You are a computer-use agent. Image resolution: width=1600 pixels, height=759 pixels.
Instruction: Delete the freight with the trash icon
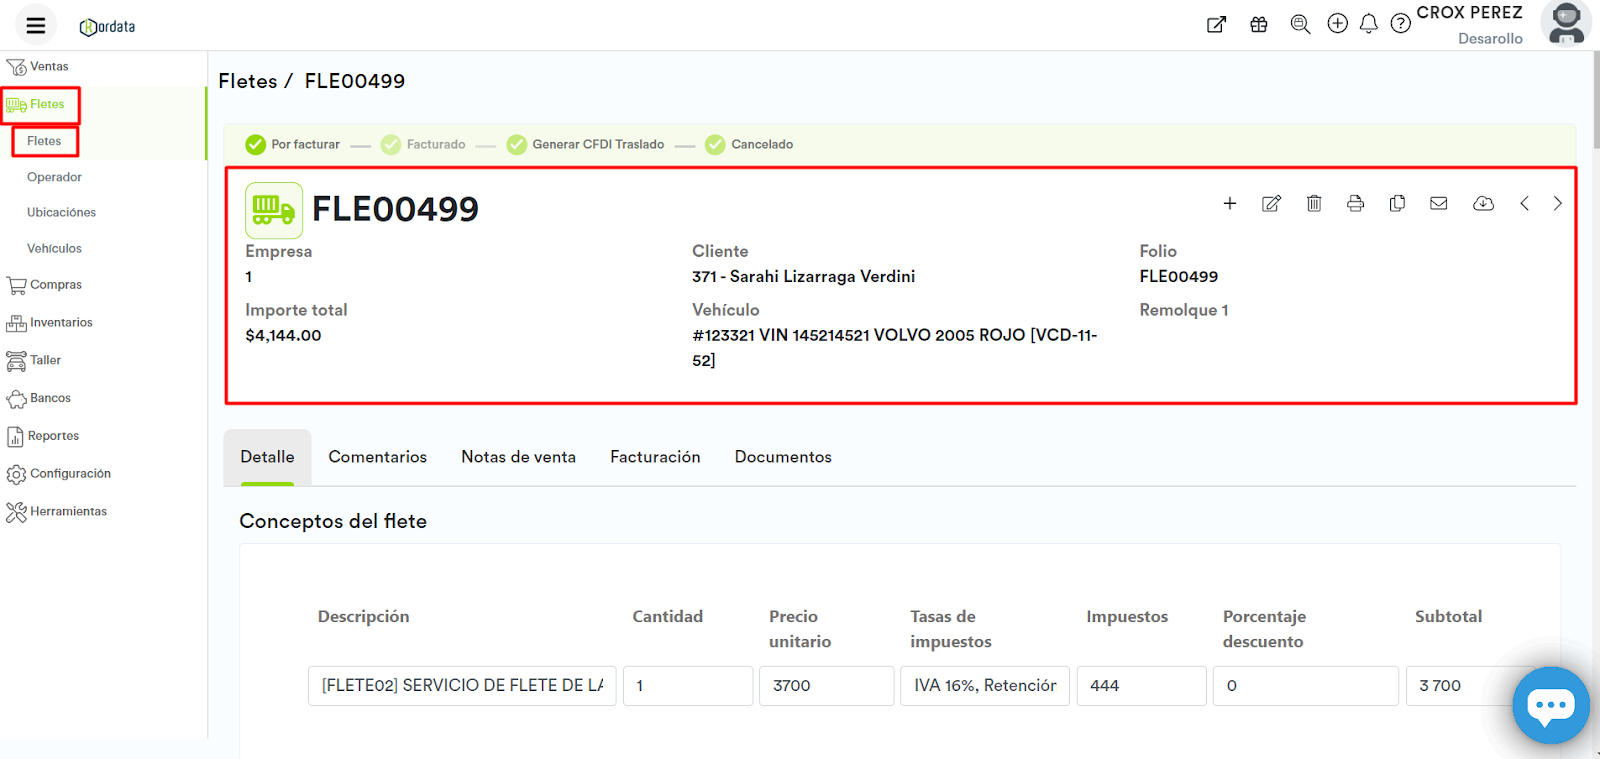tap(1314, 204)
